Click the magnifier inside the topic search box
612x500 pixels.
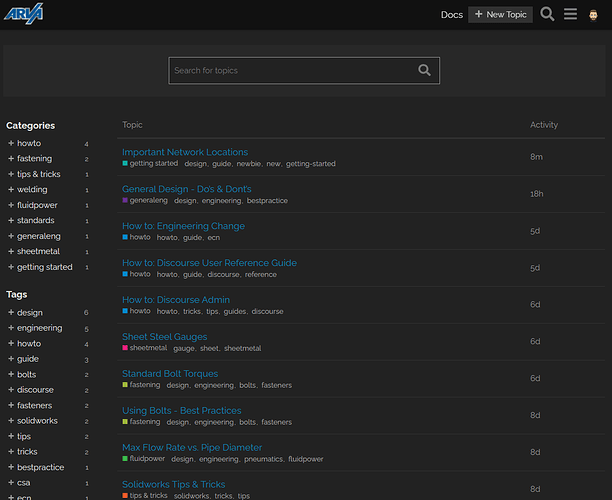pyautogui.click(x=424, y=70)
